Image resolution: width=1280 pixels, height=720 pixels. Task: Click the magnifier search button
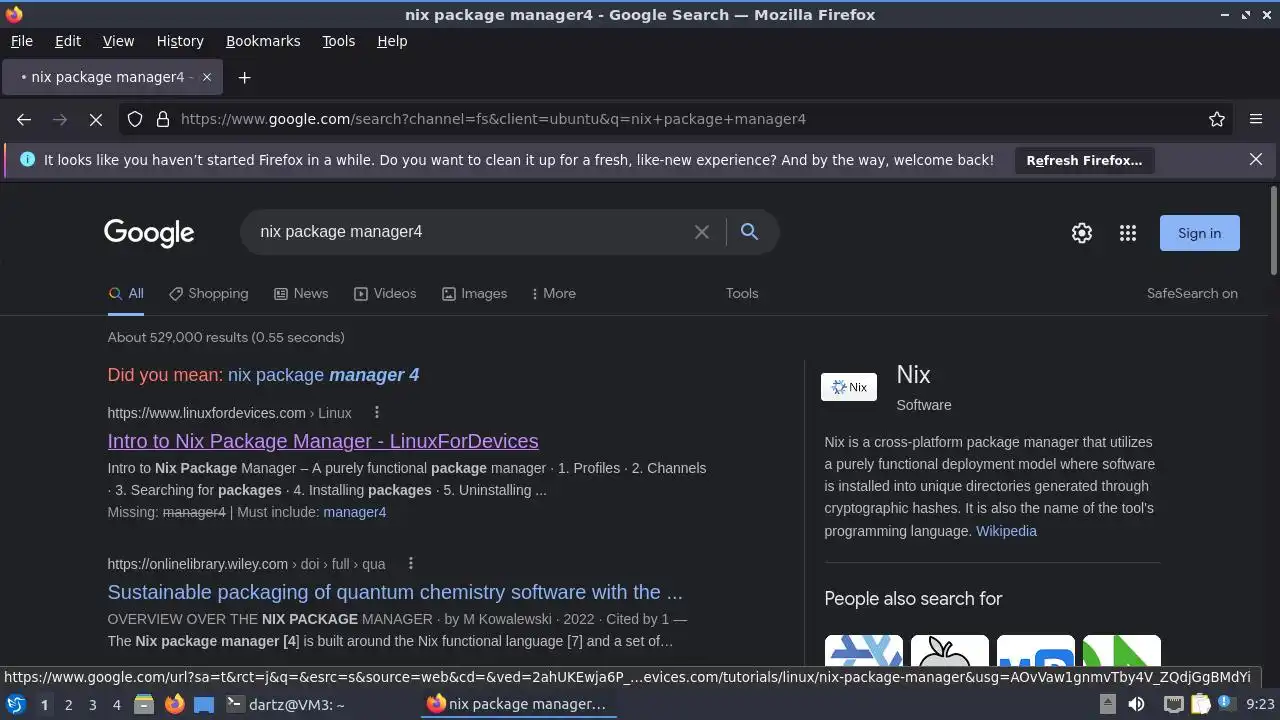749,232
